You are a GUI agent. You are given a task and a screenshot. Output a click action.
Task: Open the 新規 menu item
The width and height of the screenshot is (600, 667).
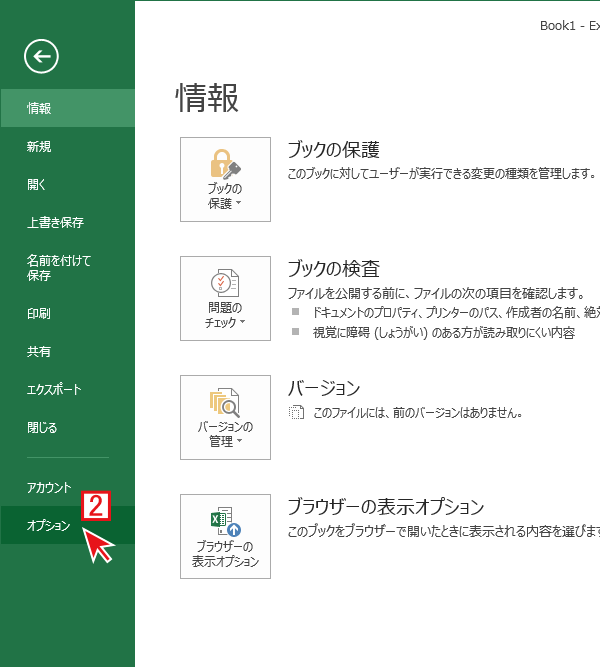coord(68,146)
